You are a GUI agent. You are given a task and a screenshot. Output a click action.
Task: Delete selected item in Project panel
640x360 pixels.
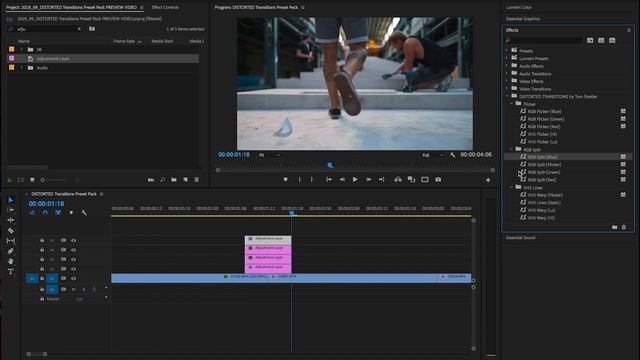click(x=197, y=180)
